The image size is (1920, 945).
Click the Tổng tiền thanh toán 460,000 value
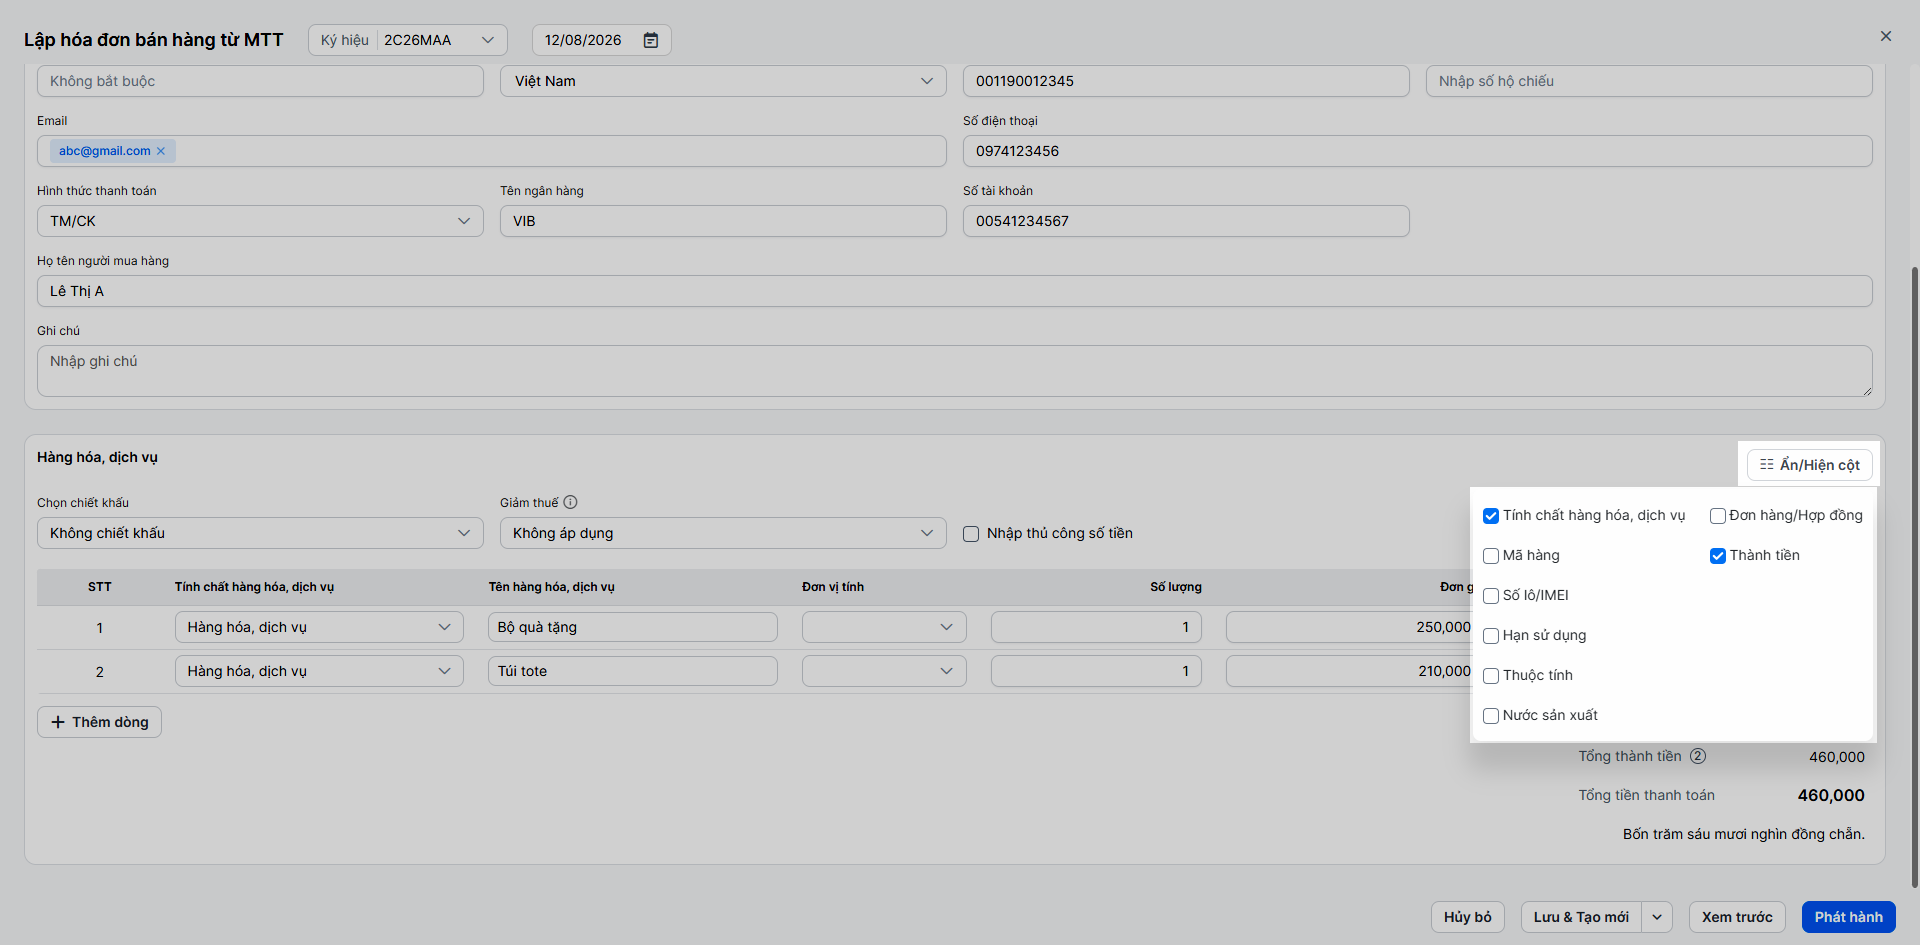(1831, 795)
